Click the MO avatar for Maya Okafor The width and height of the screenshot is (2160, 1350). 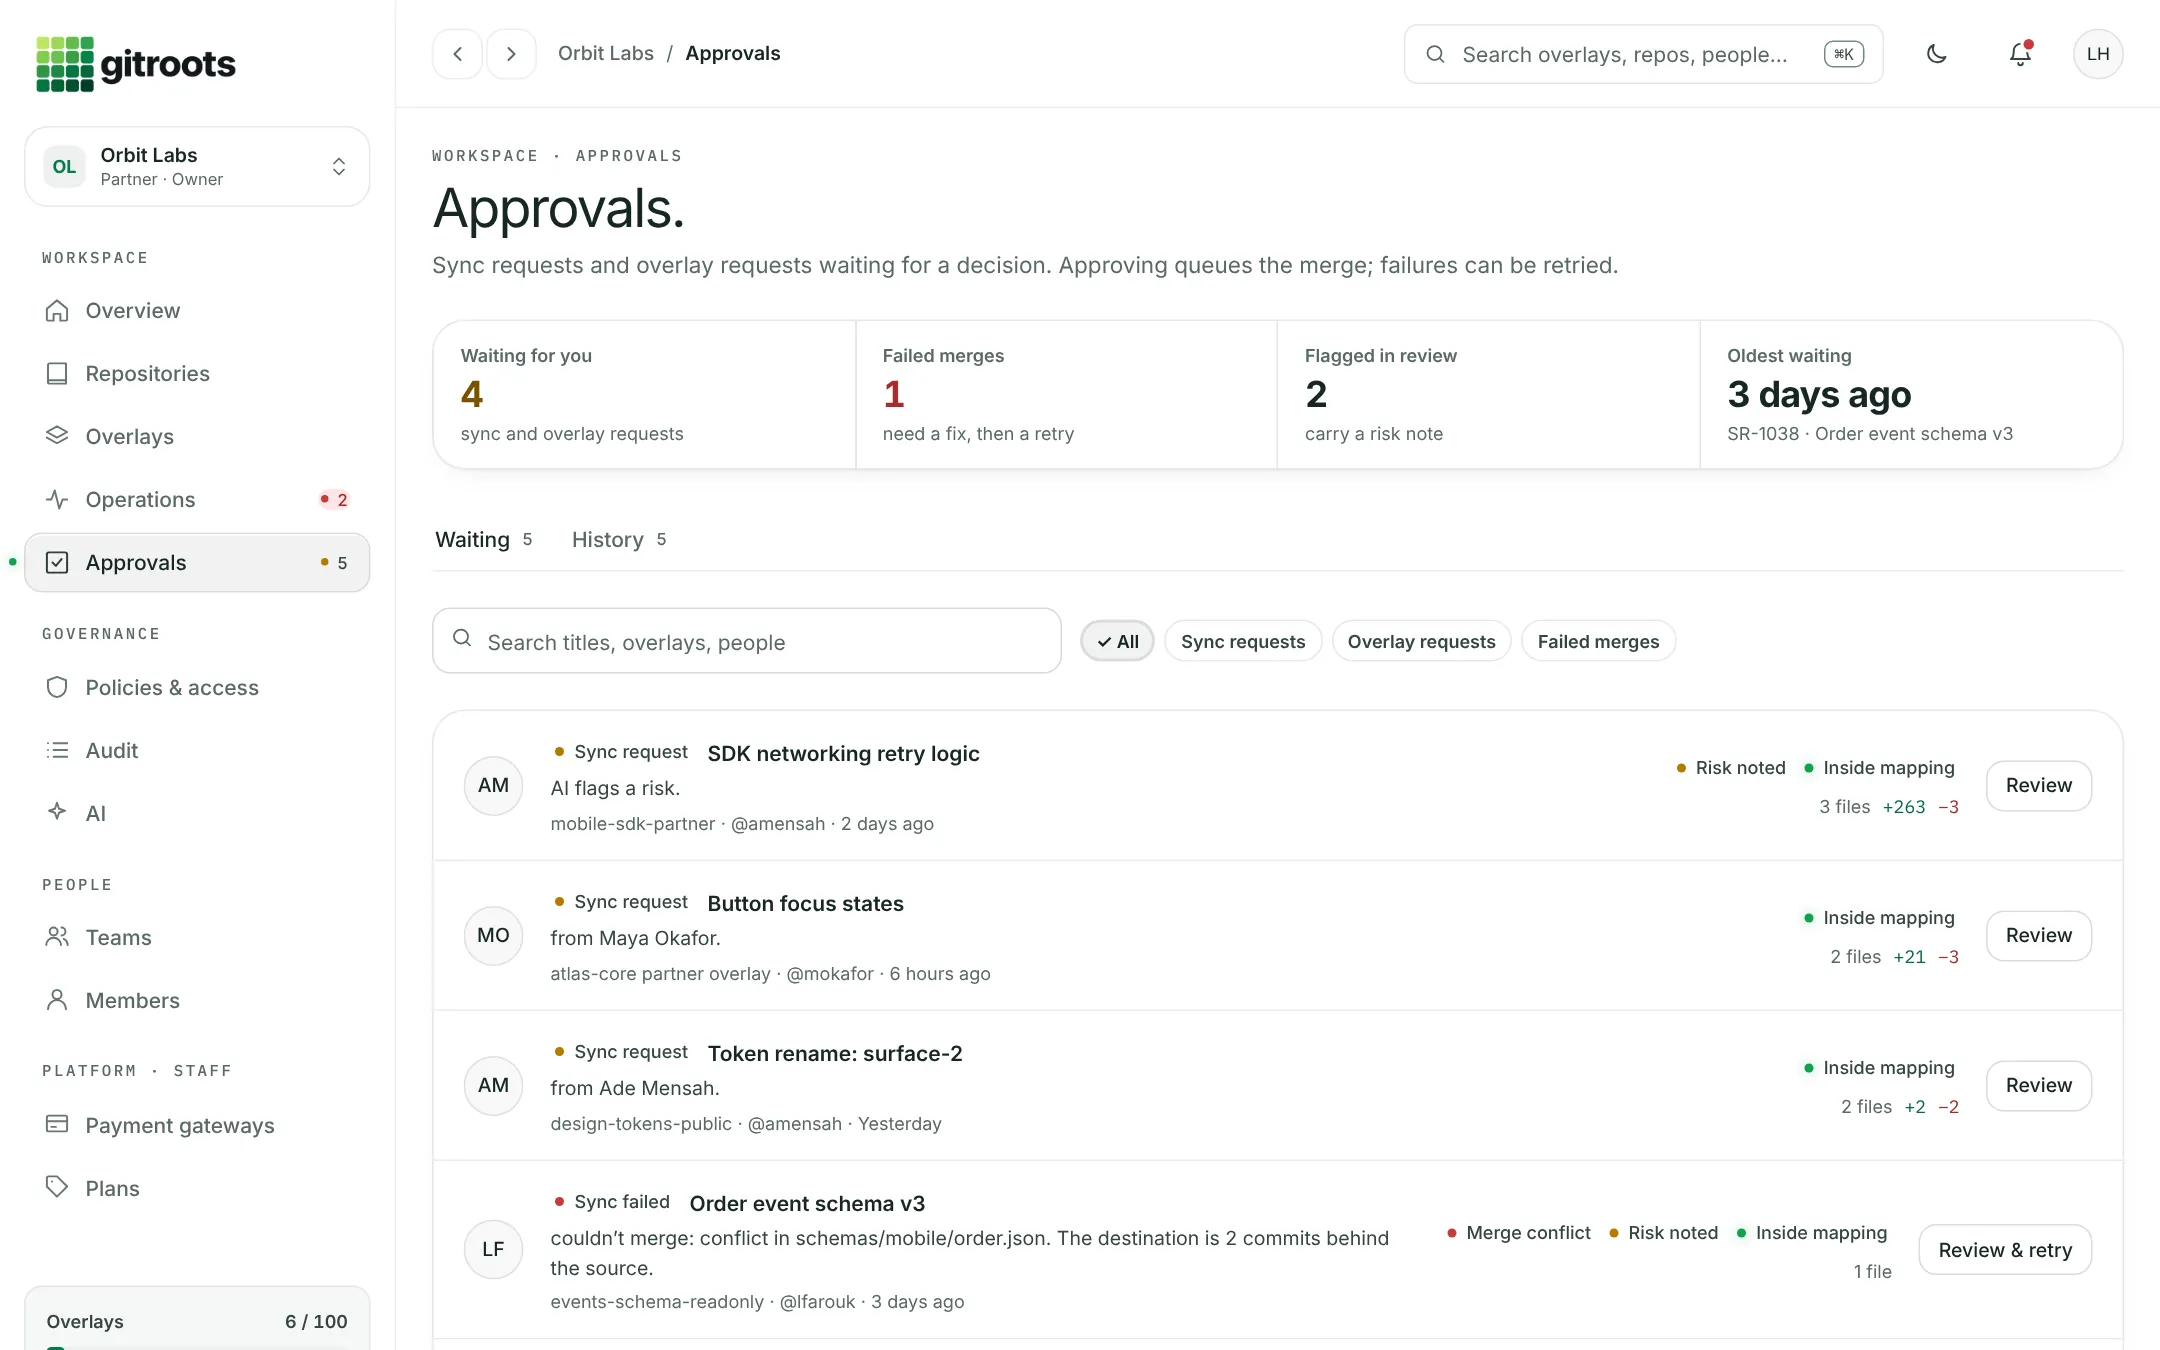493,936
